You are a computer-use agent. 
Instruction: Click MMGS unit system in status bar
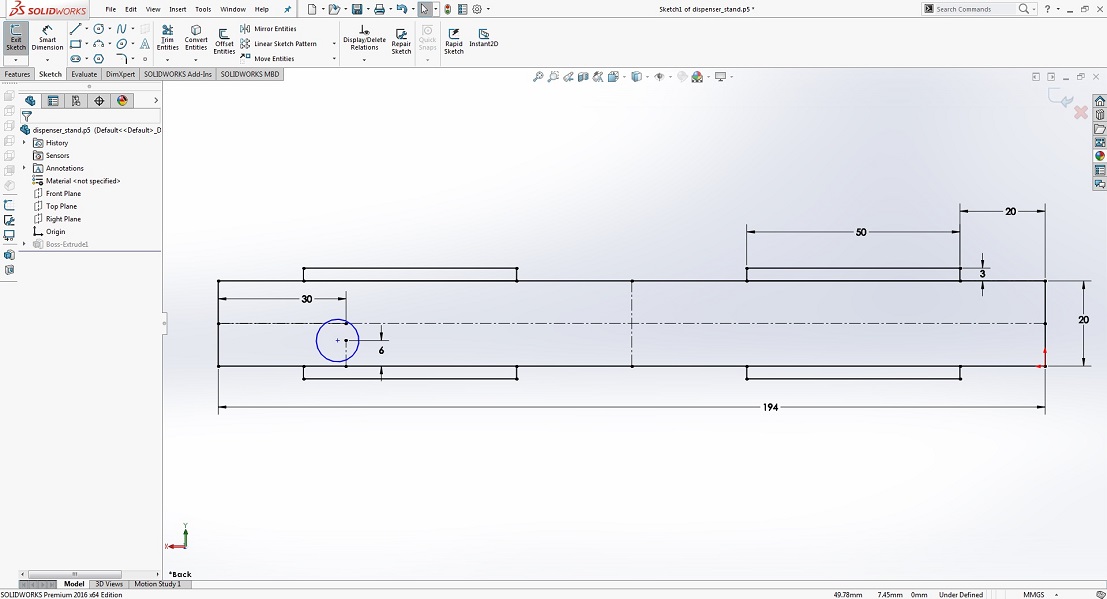click(x=1034, y=595)
